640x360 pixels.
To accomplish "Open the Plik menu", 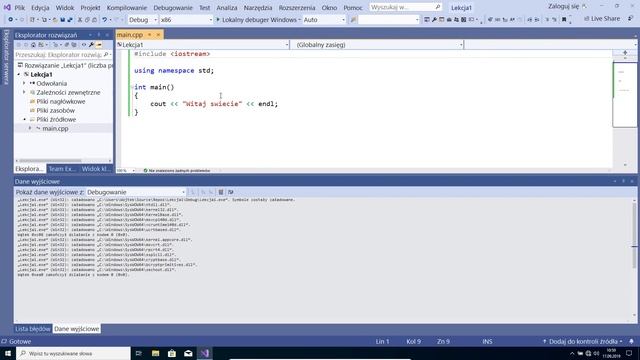I will 20,7.
